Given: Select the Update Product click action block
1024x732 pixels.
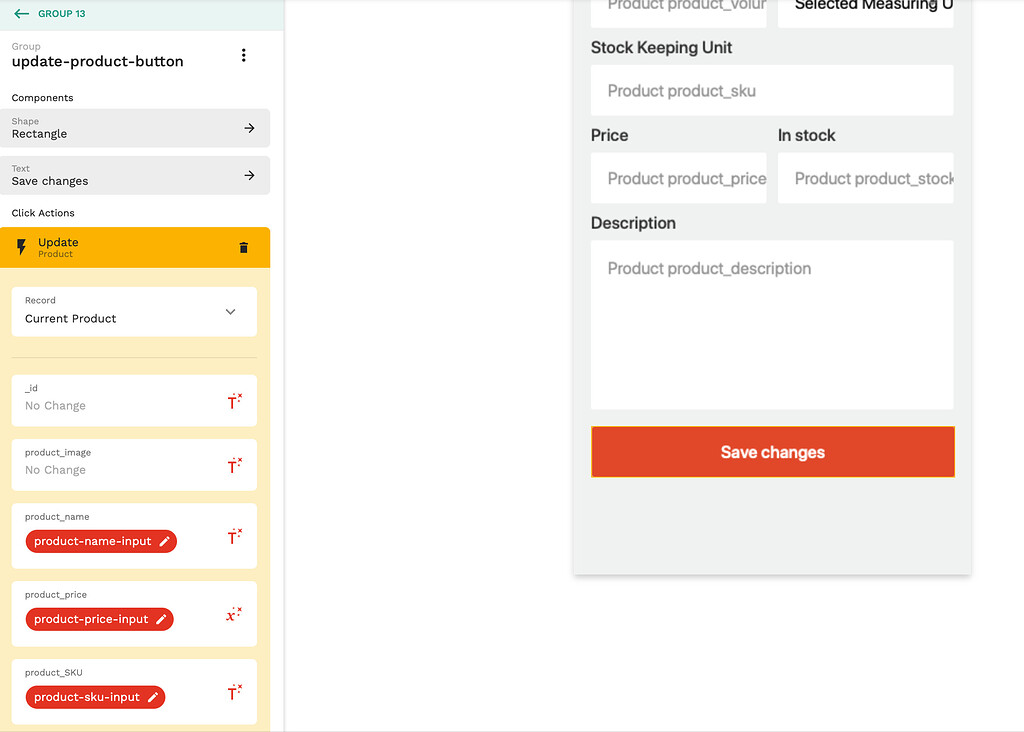Looking at the screenshot, I should coord(120,247).
